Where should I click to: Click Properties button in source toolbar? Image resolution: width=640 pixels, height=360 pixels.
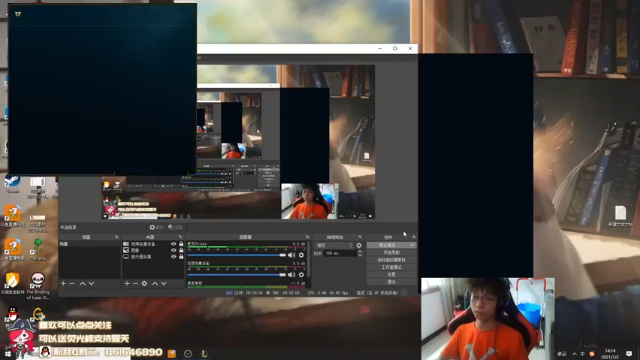point(156,227)
